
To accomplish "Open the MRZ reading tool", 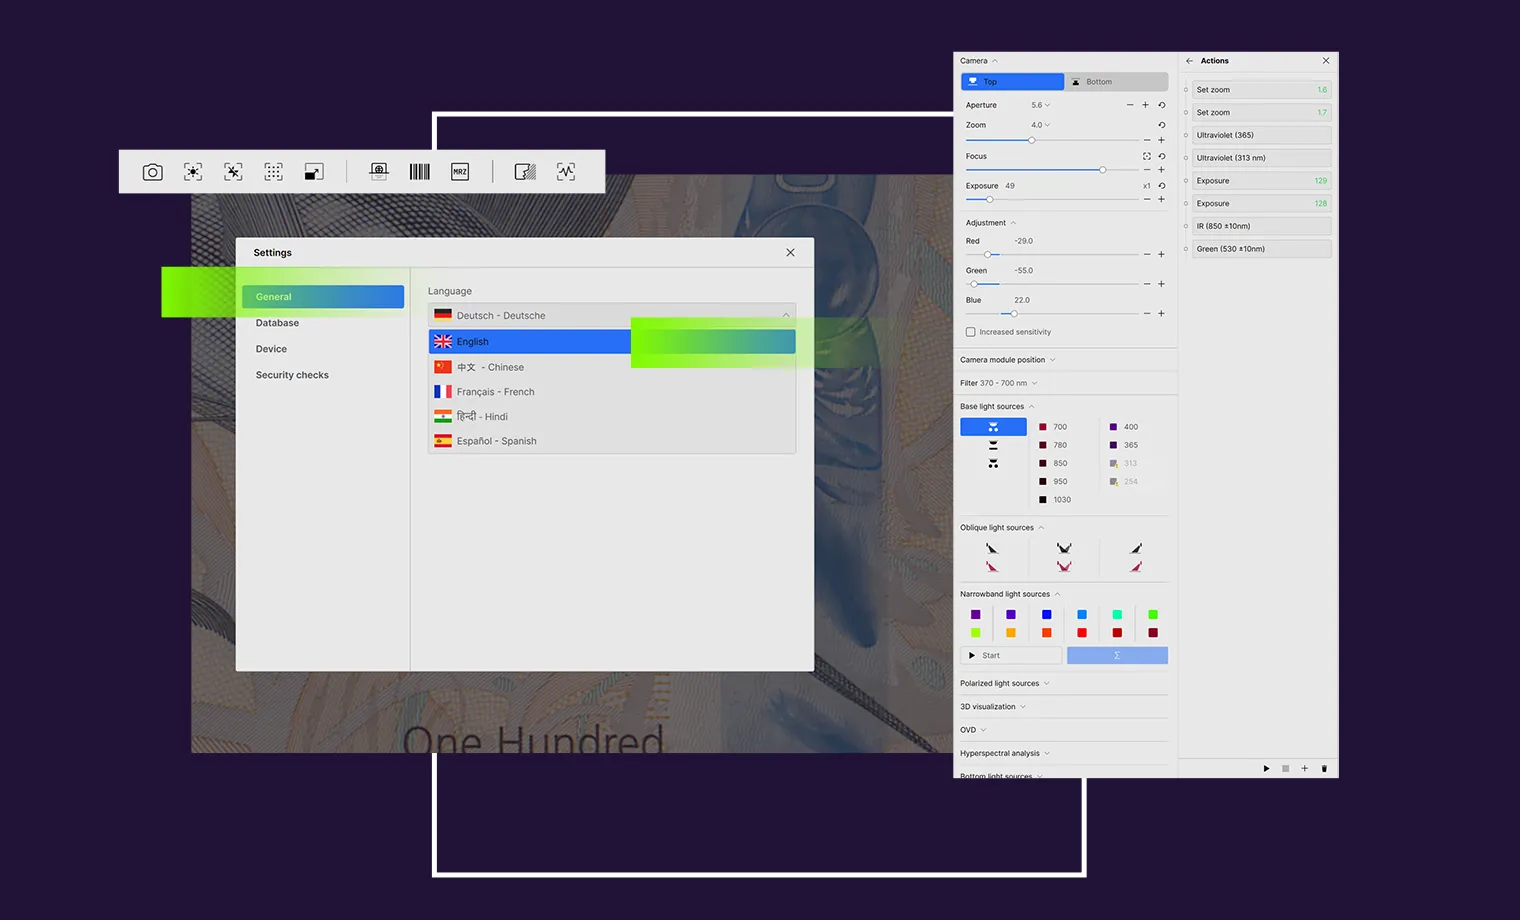I will tap(460, 171).
